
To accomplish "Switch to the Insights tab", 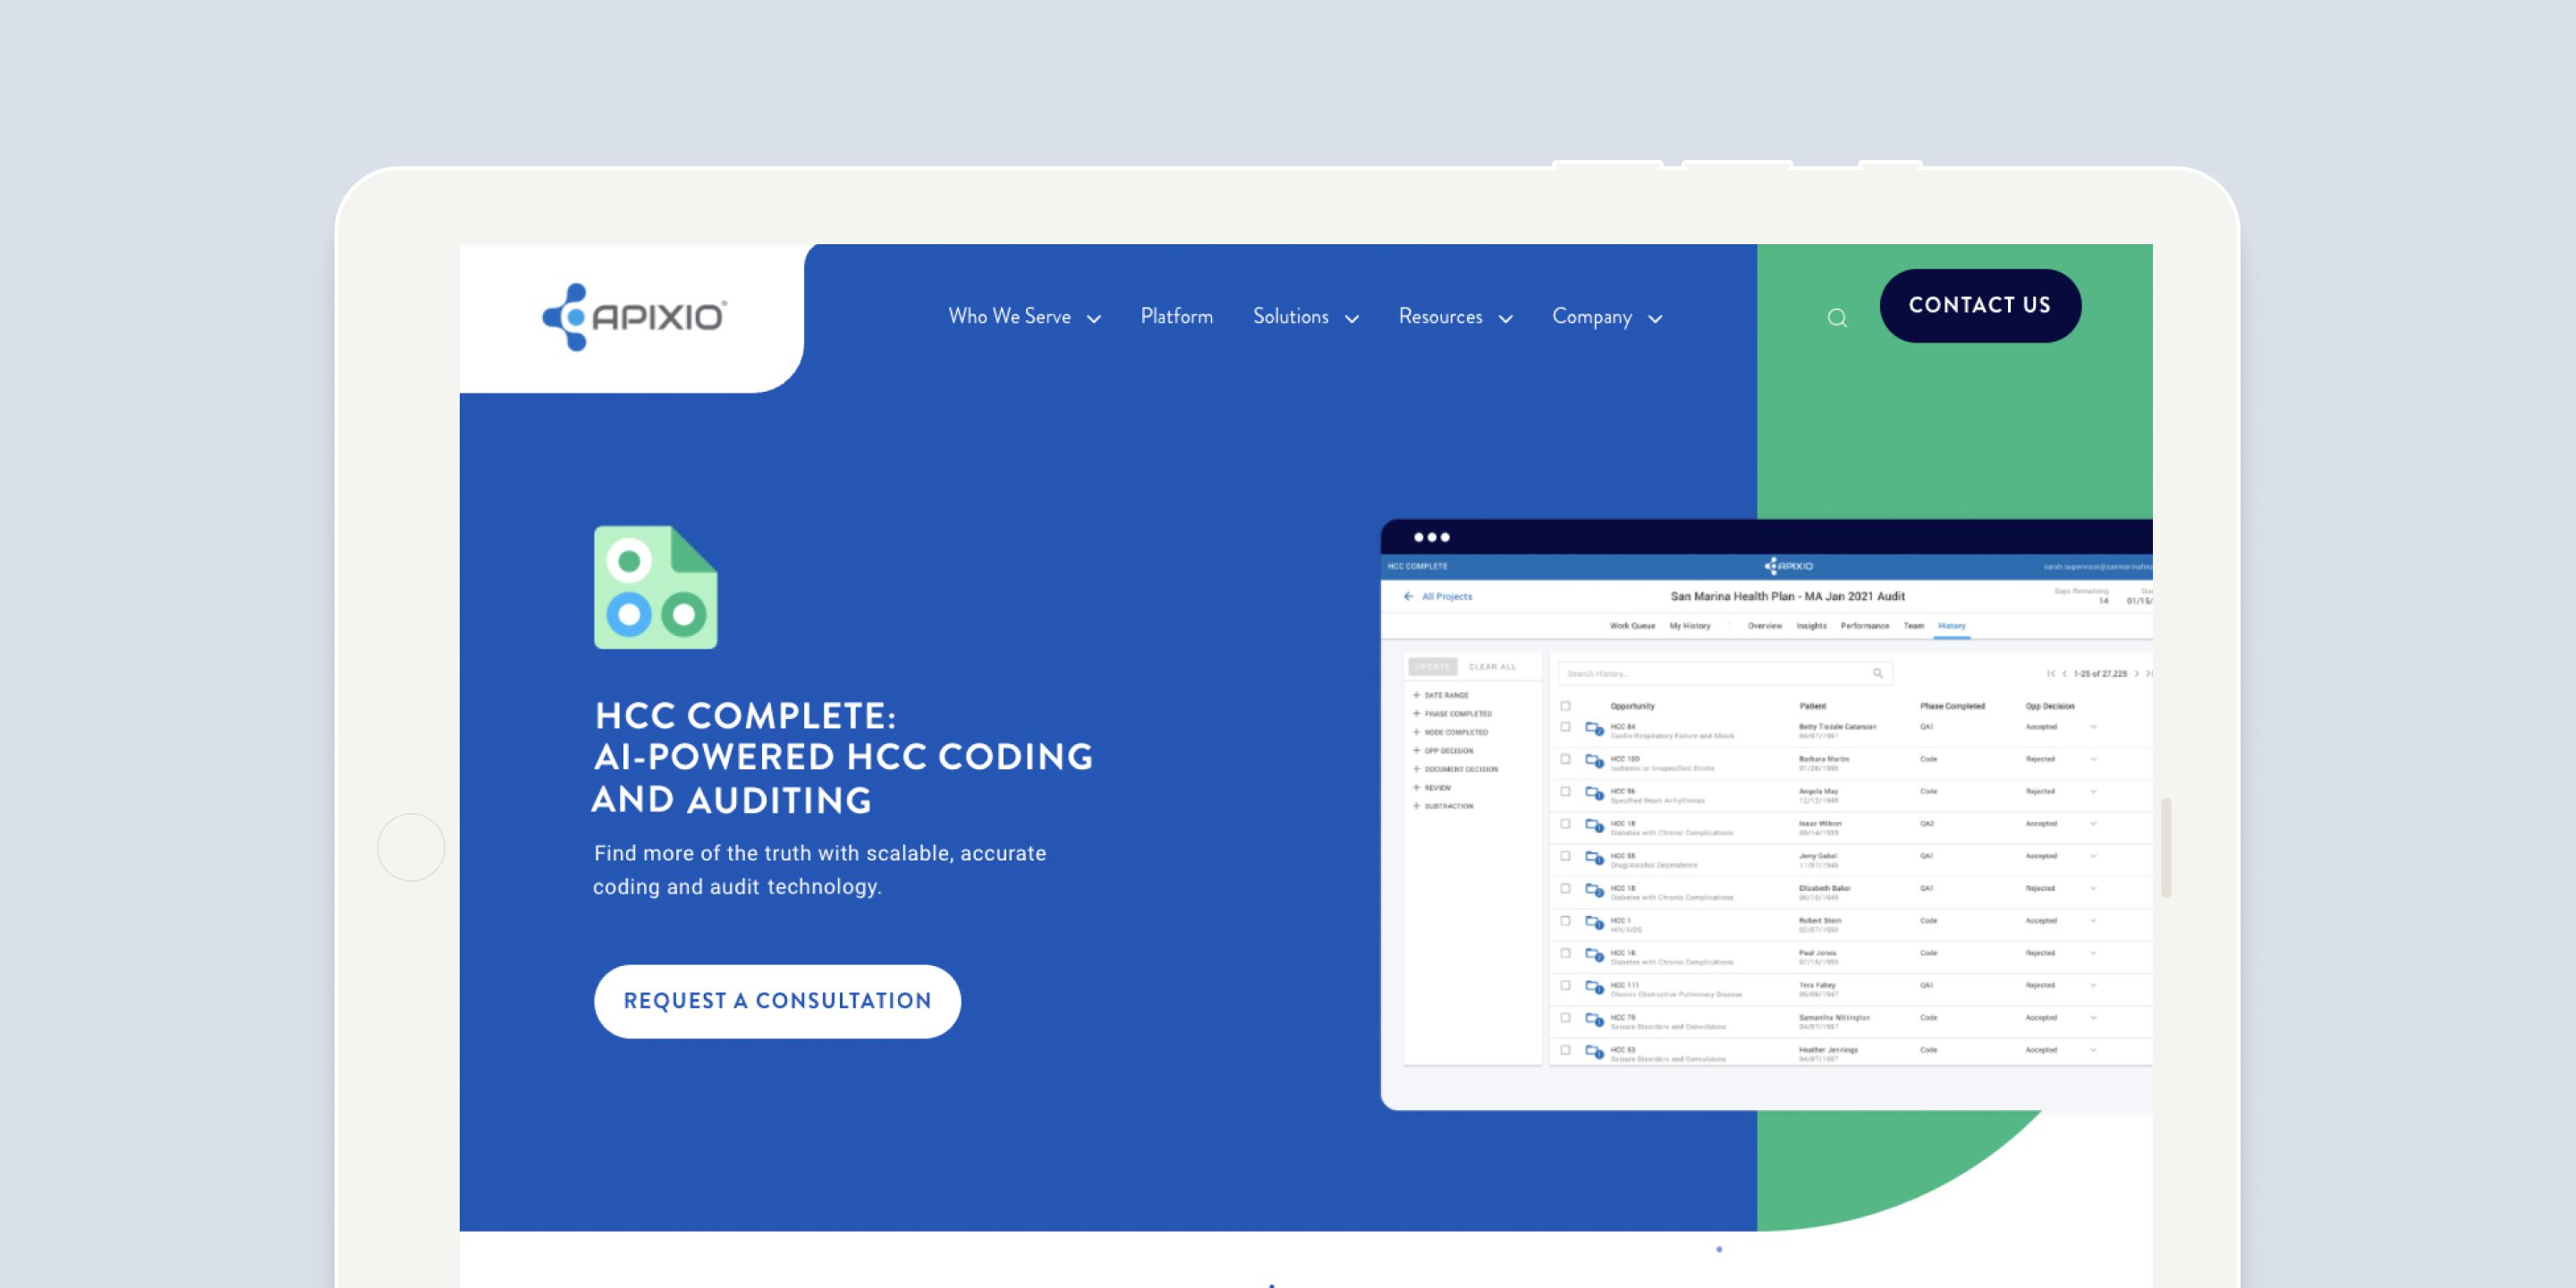I will [1811, 626].
